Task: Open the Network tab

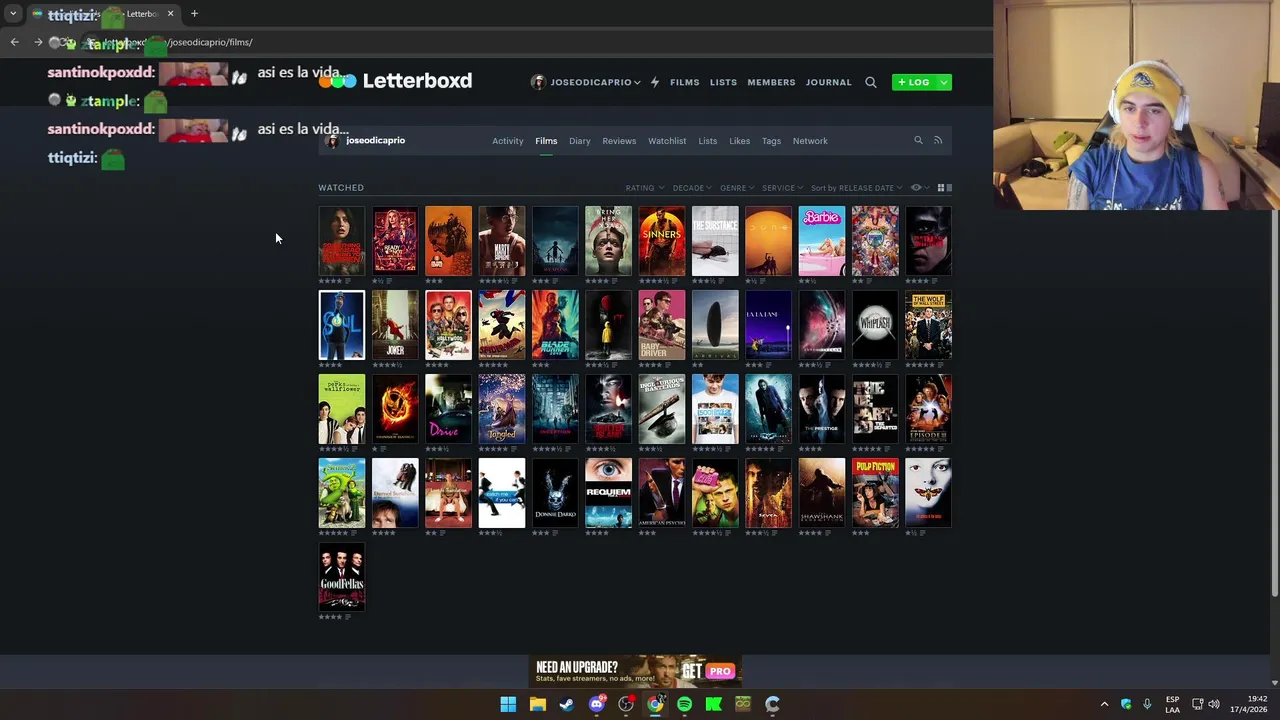Action: 810,141
